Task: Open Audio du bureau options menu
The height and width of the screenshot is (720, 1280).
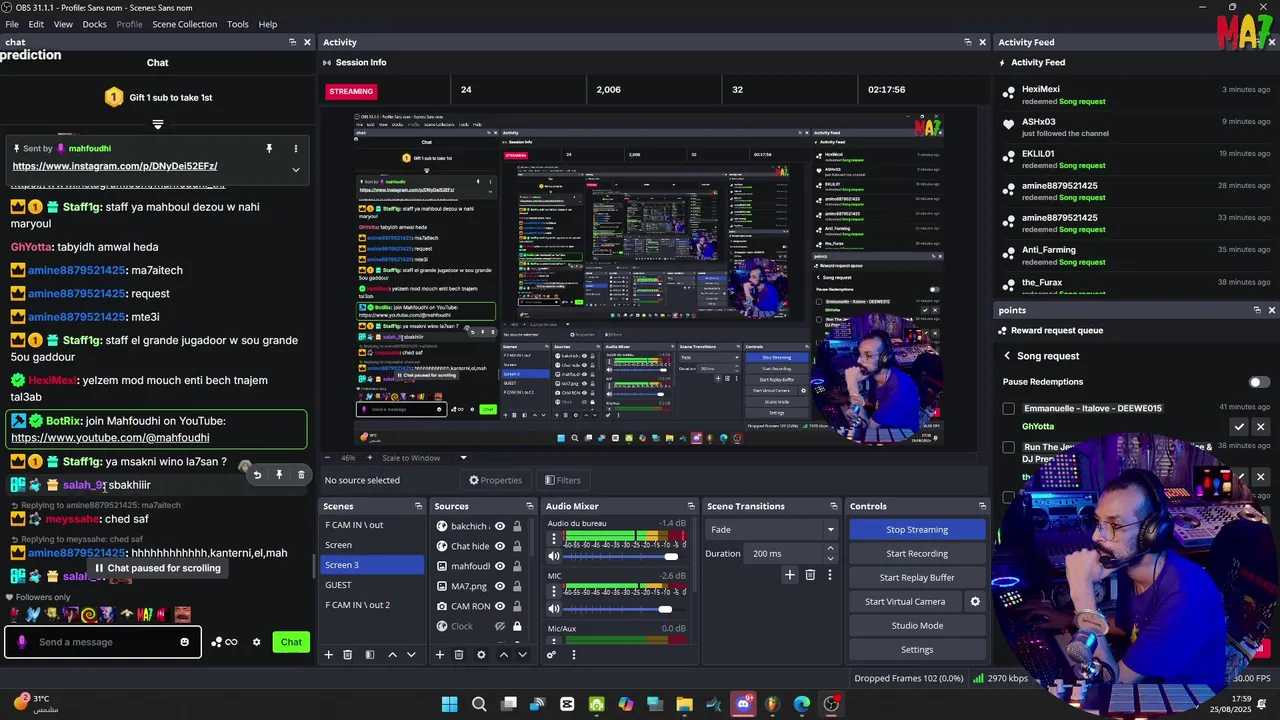Action: [554, 538]
